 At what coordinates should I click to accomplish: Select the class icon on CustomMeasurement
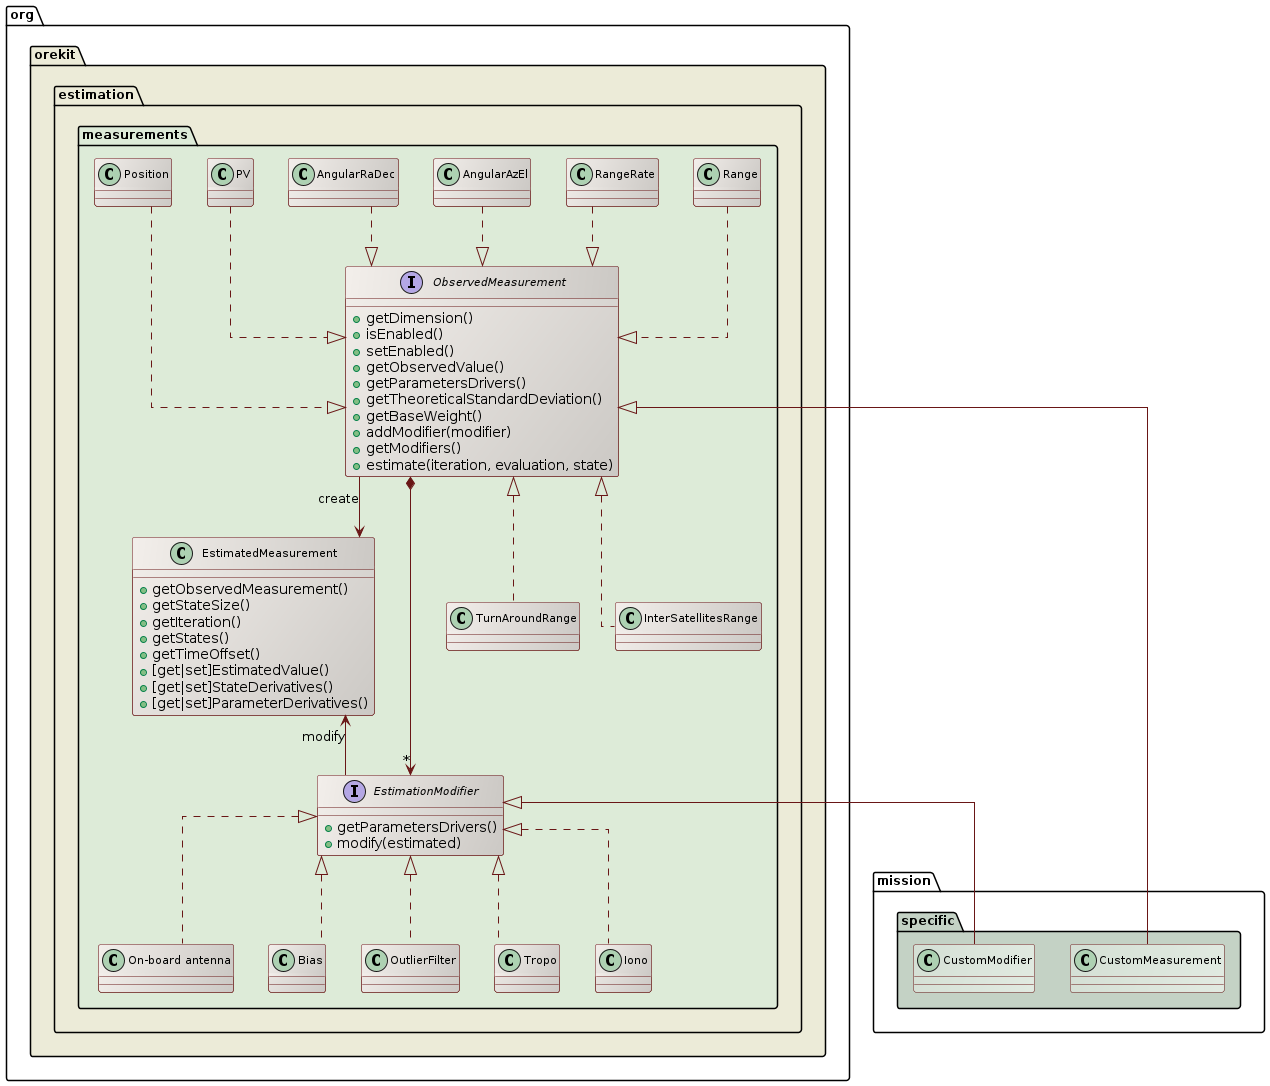(1085, 961)
